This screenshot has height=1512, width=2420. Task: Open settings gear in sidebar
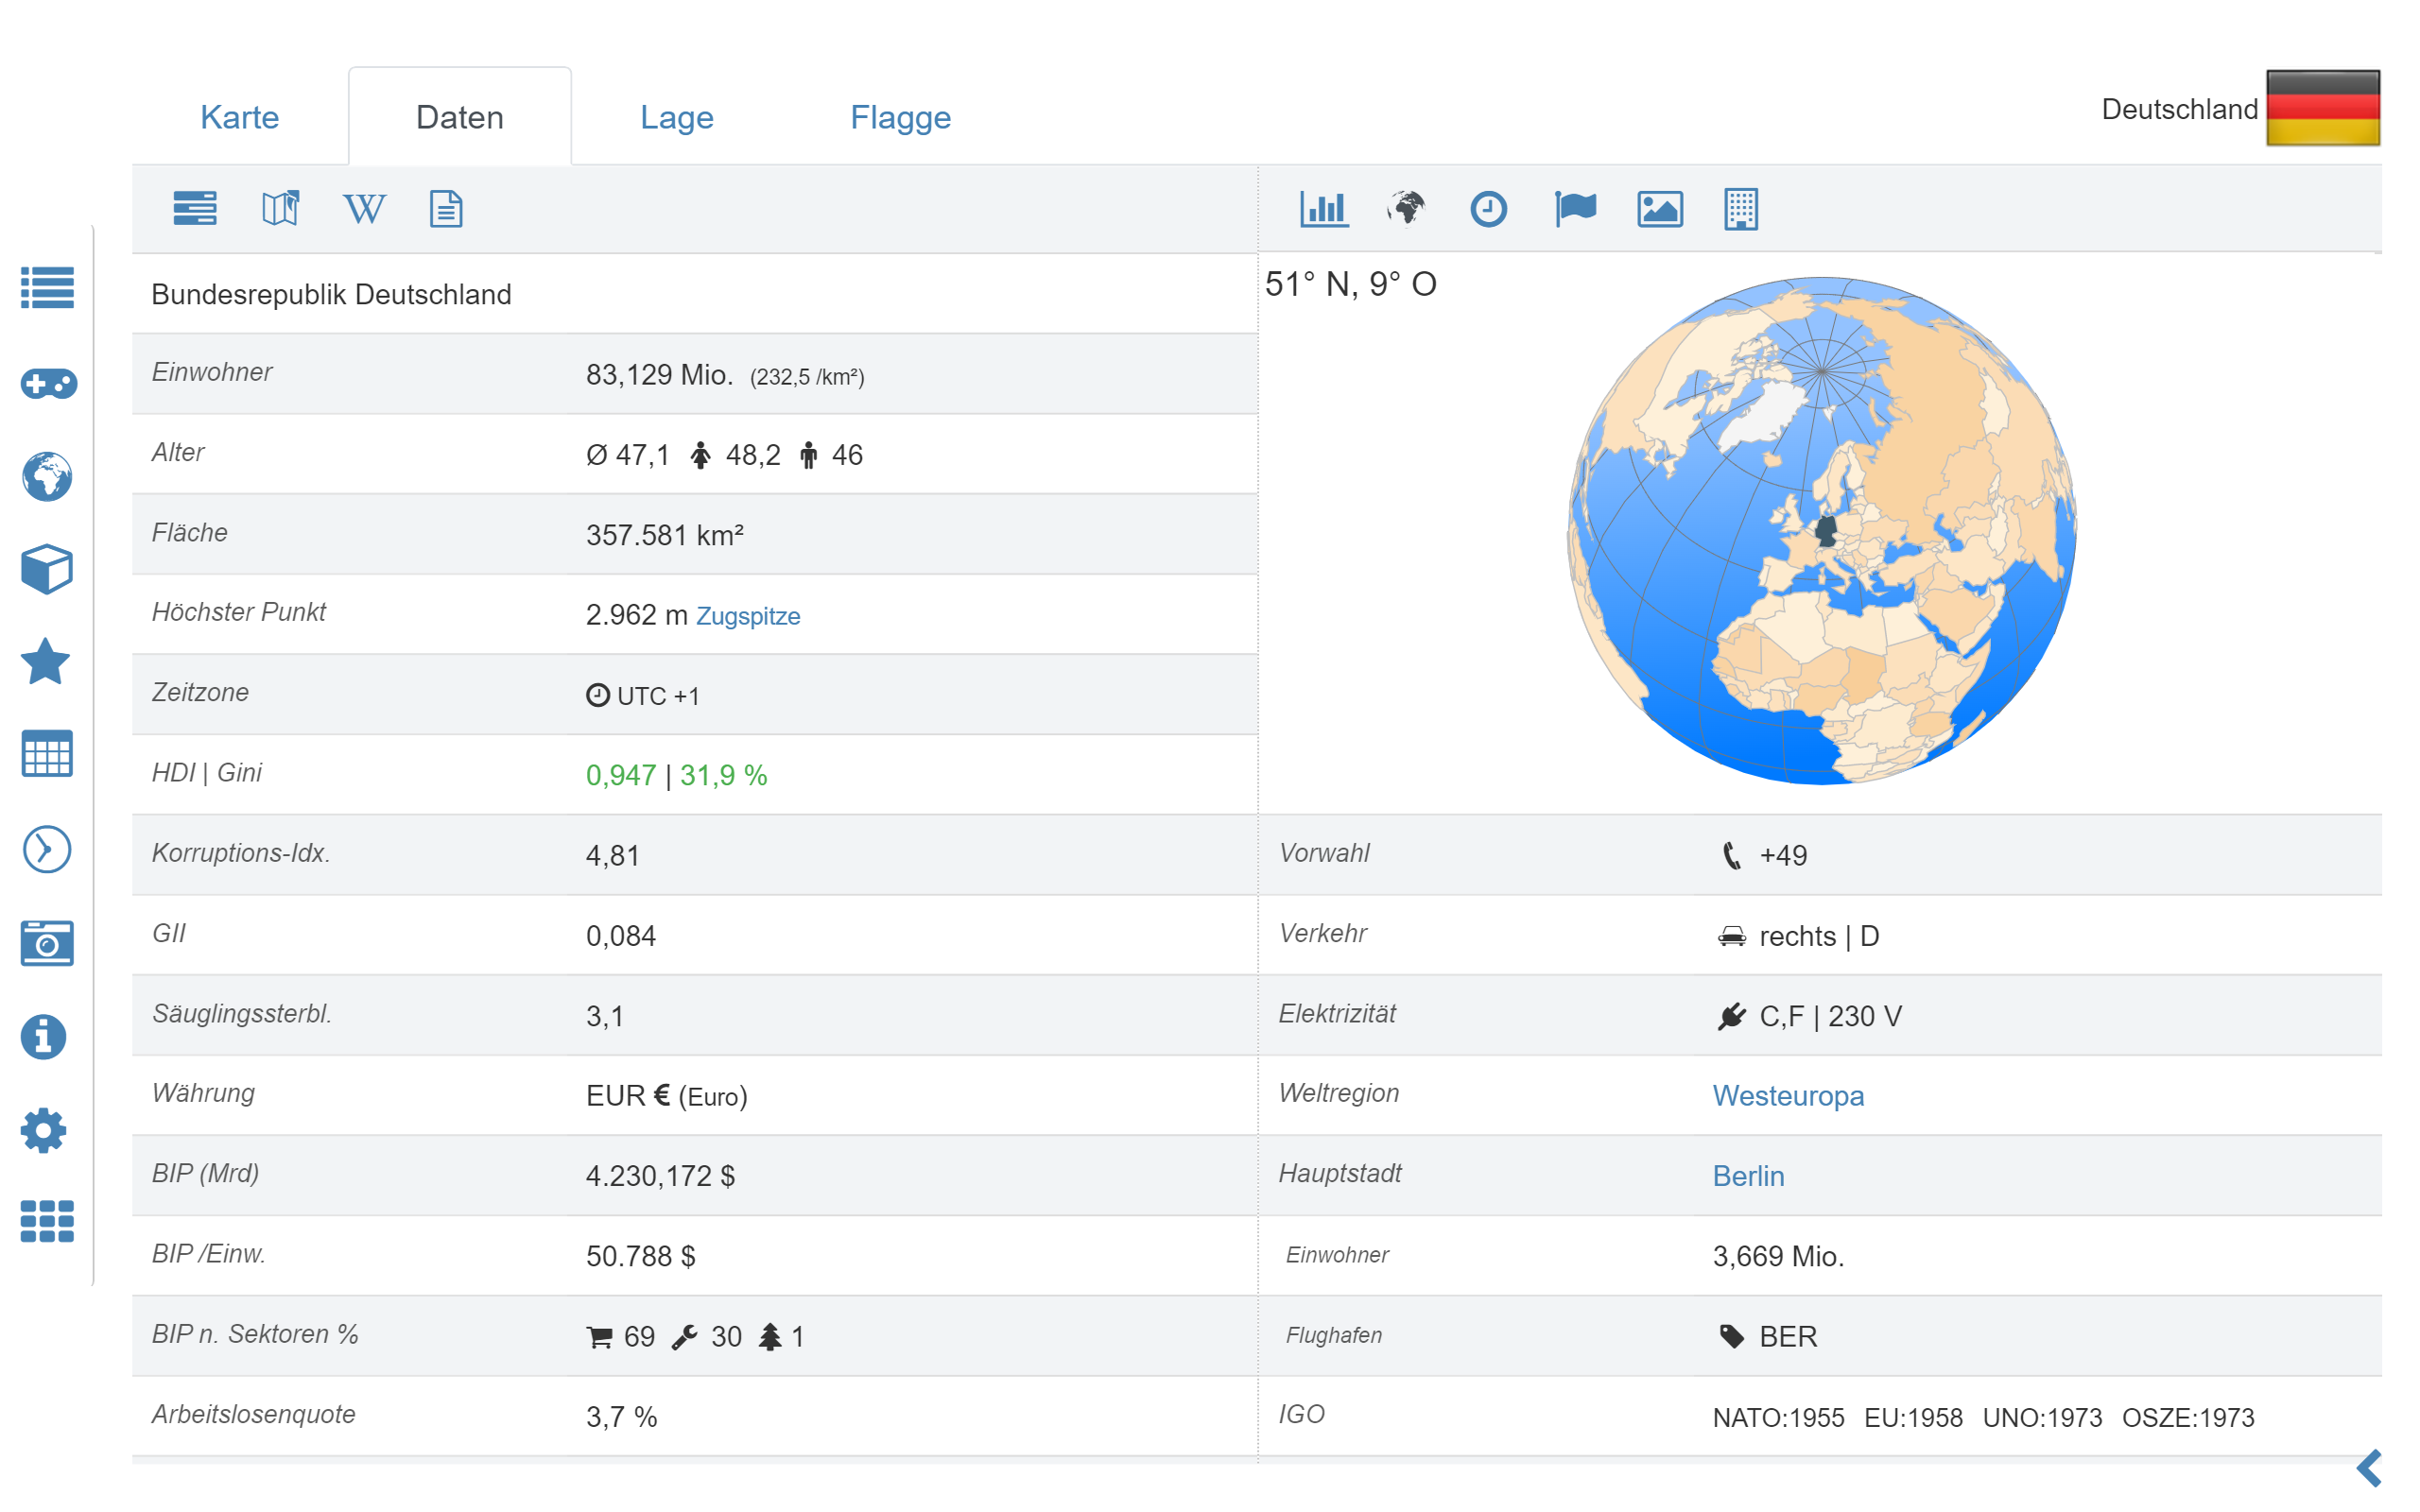(44, 1130)
